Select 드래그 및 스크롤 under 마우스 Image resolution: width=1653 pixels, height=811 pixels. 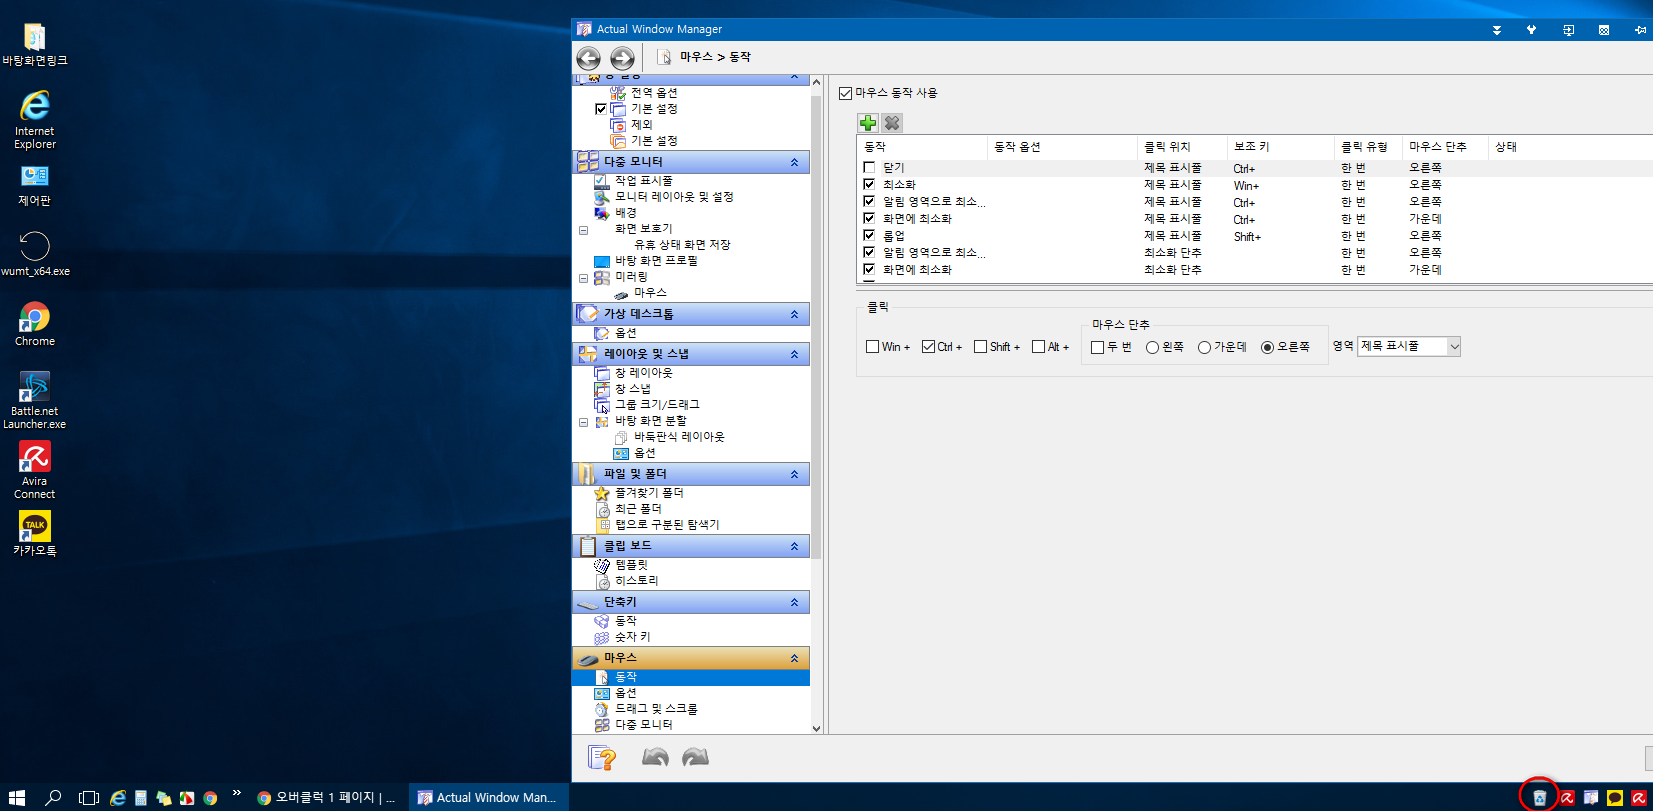pyautogui.click(x=656, y=709)
